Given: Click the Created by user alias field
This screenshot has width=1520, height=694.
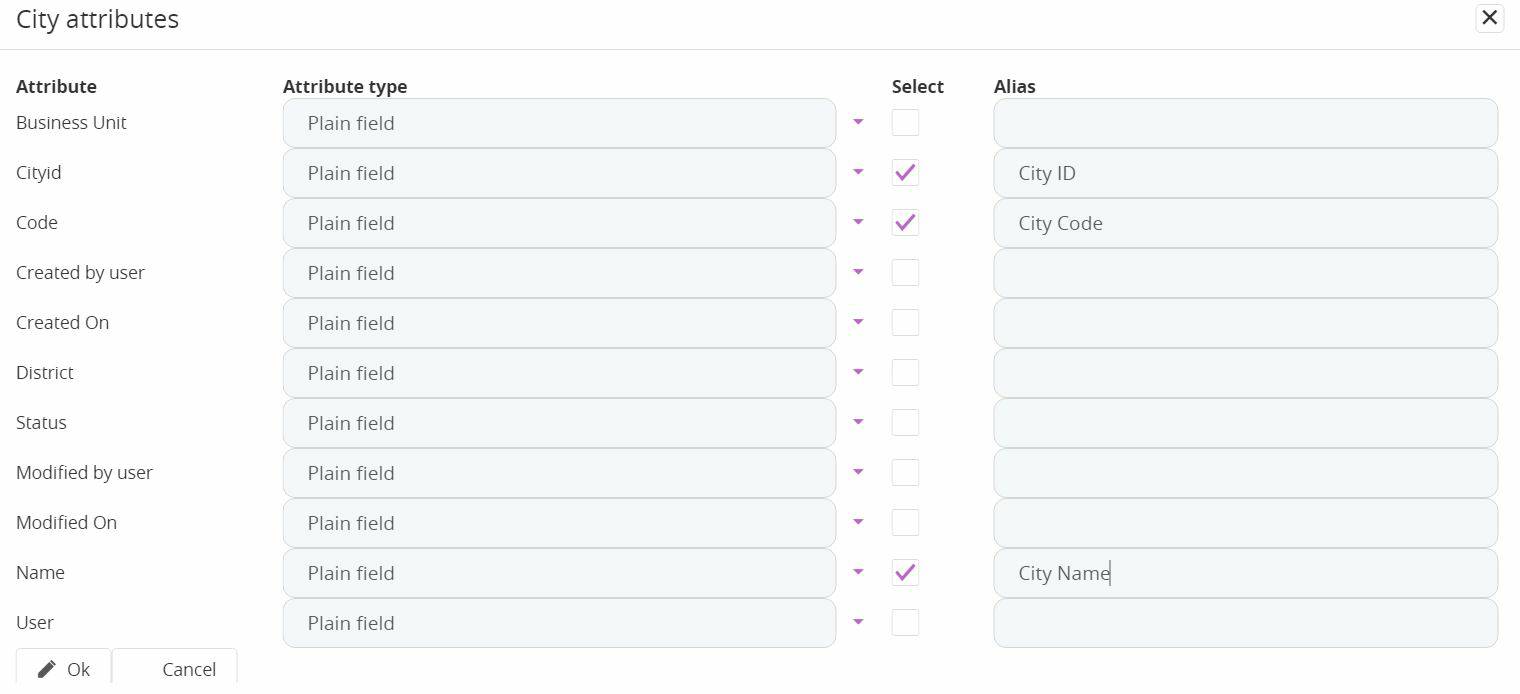Looking at the screenshot, I should pyautogui.click(x=1245, y=273).
